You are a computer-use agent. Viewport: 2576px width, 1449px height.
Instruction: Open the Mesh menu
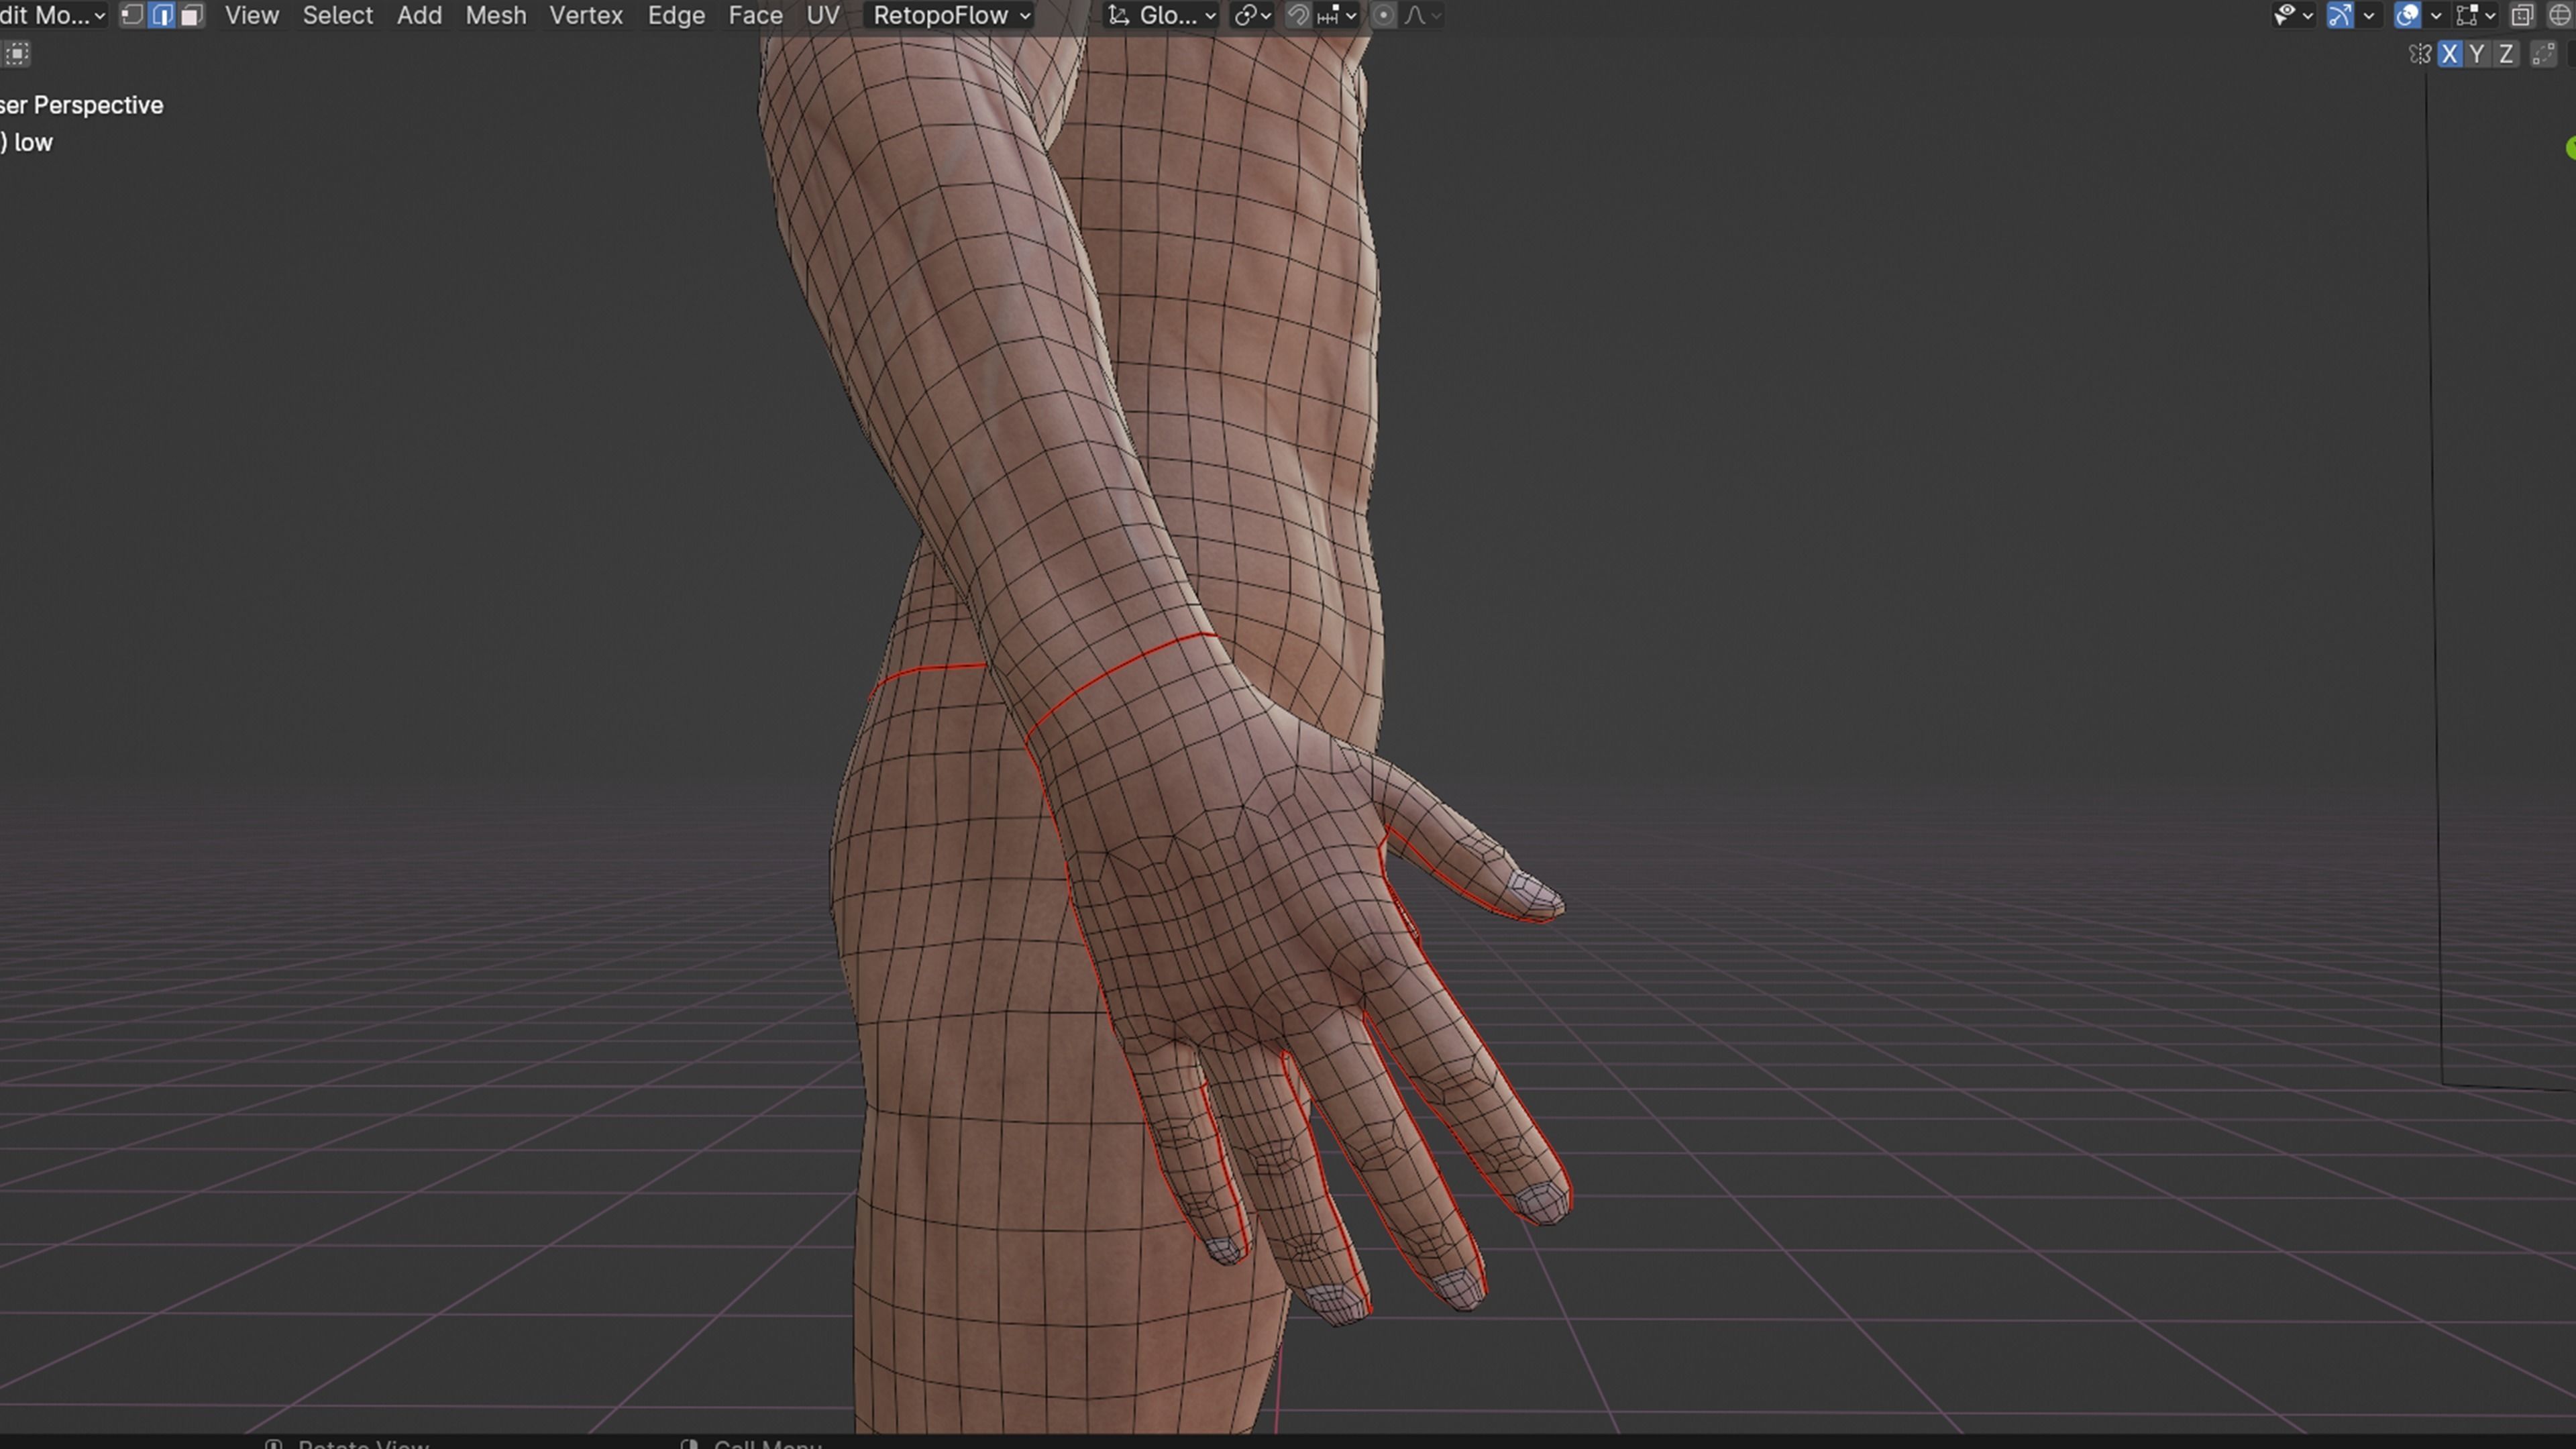(x=495, y=15)
